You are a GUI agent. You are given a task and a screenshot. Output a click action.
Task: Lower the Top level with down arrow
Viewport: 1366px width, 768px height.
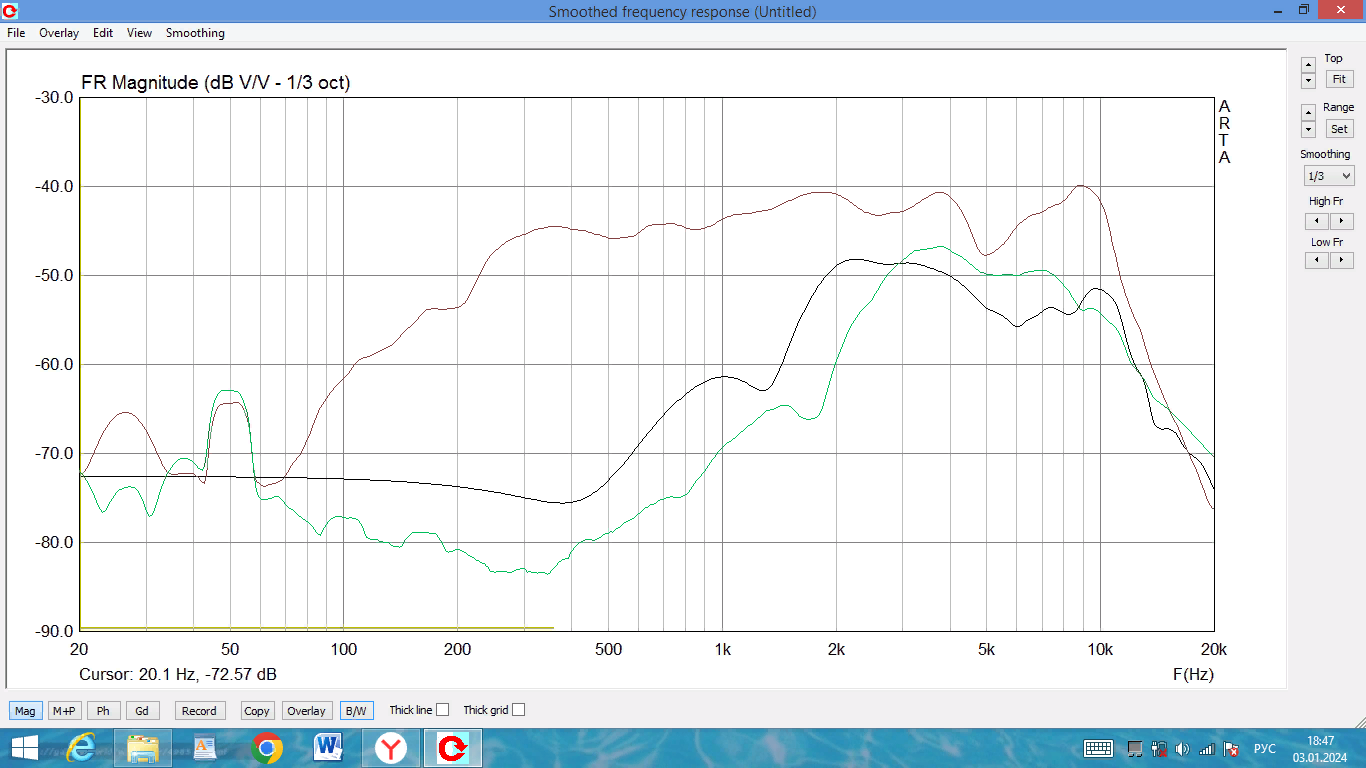tap(1308, 80)
